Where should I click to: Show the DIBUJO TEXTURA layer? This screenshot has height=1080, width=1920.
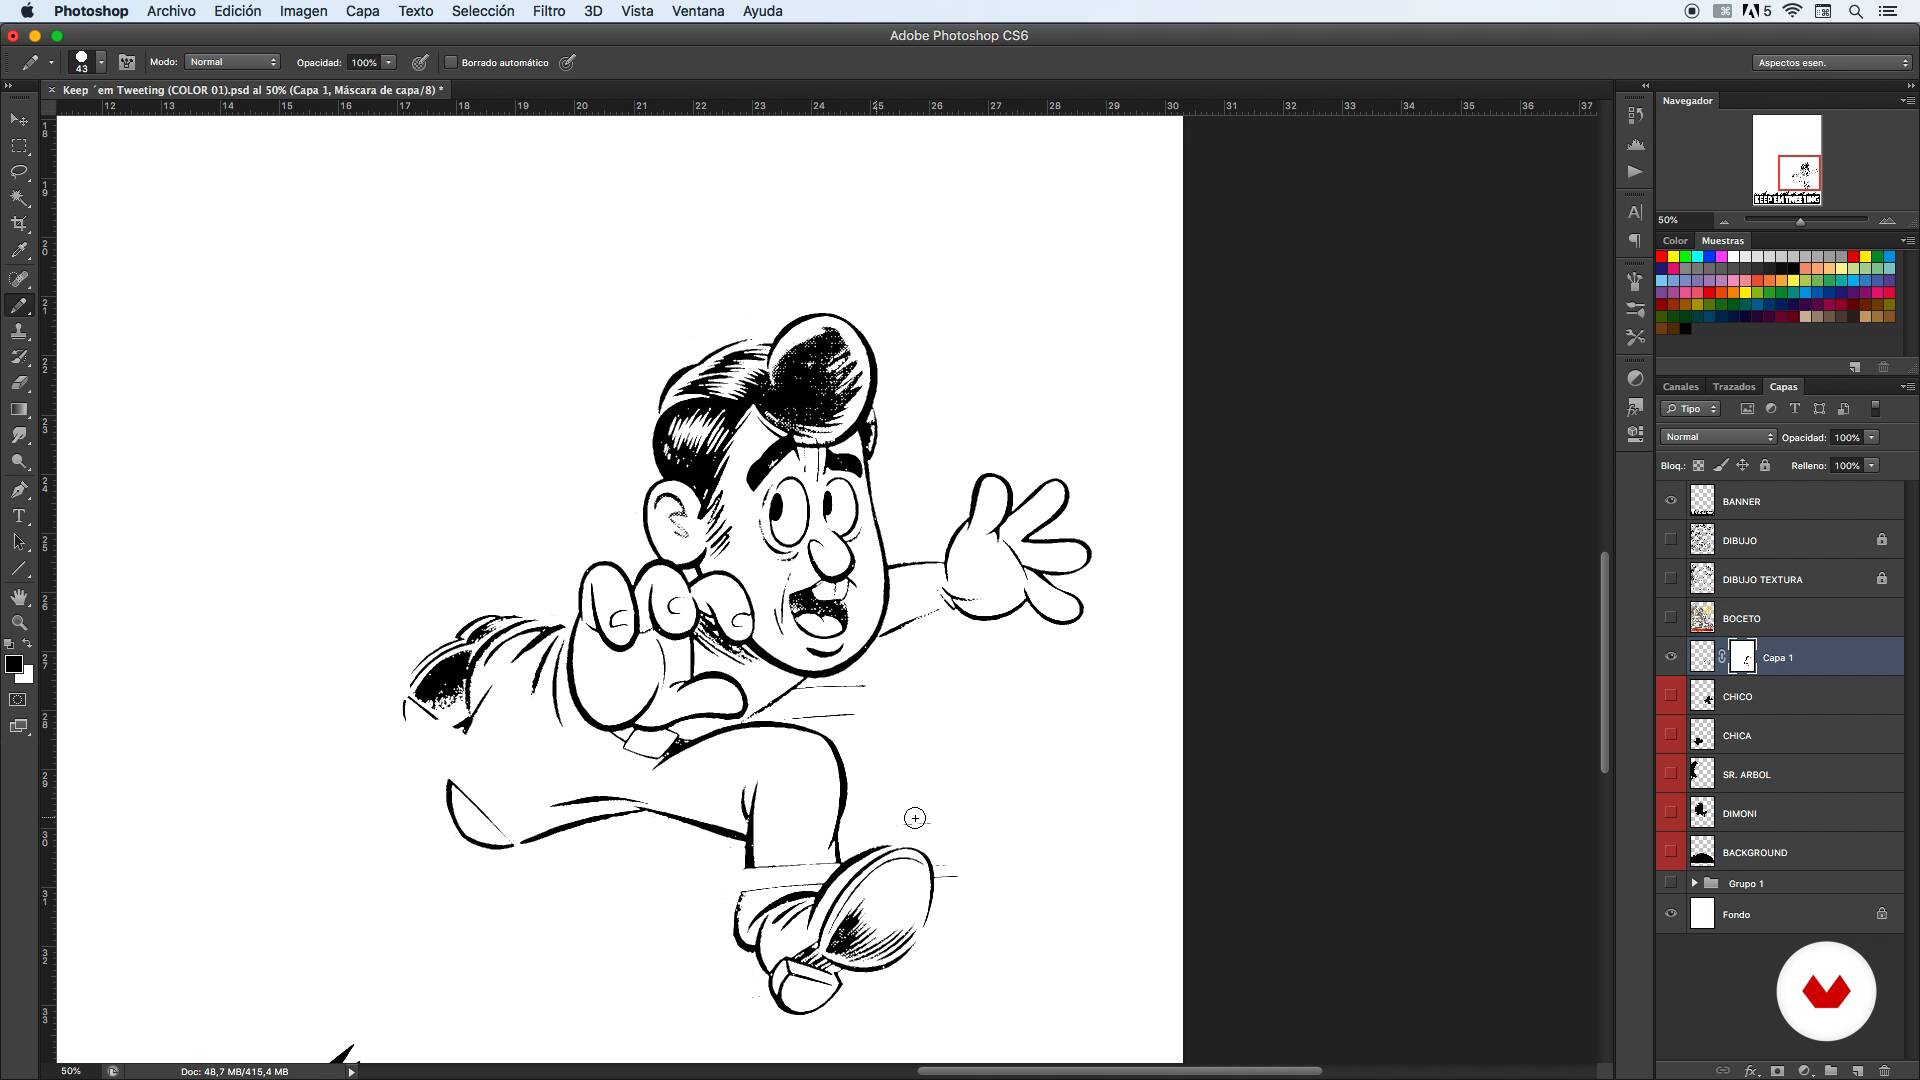(1670, 579)
